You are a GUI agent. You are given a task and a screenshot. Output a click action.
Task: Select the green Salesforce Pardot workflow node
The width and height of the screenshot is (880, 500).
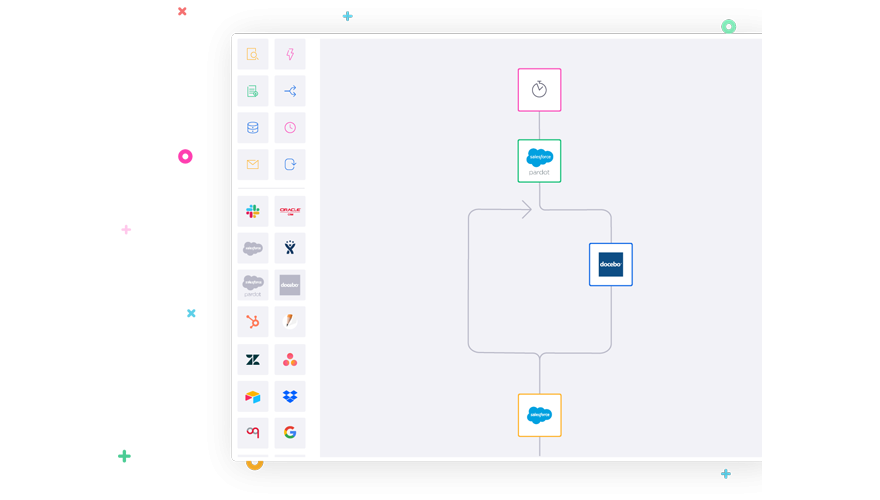539,161
